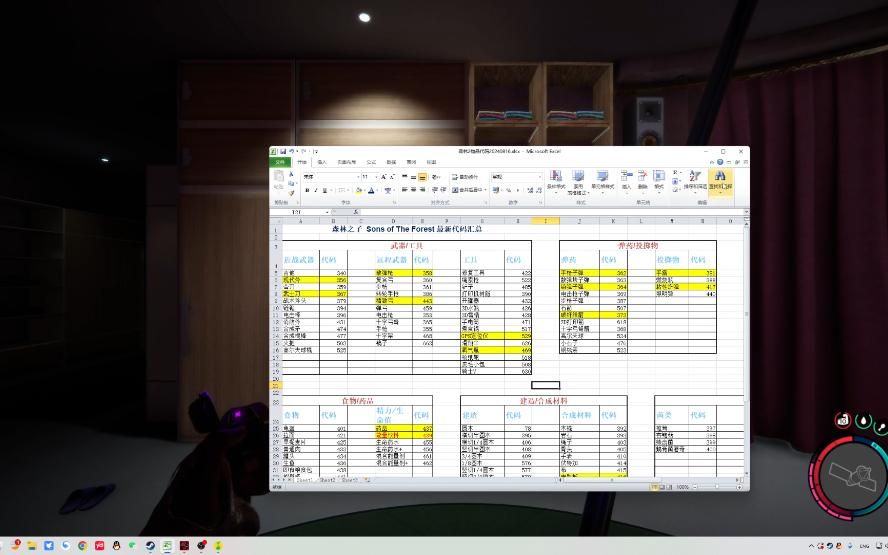Click the Wrap Text (自动换行) button
Viewport: 888px width, 555px height.
point(465,177)
